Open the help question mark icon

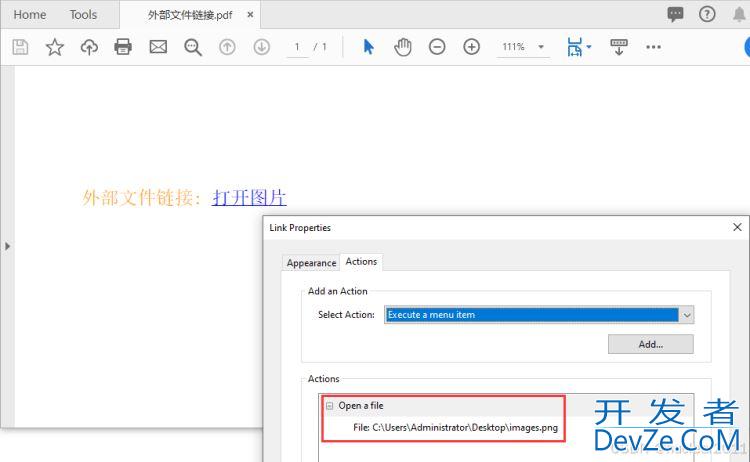(x=707, y=14)
